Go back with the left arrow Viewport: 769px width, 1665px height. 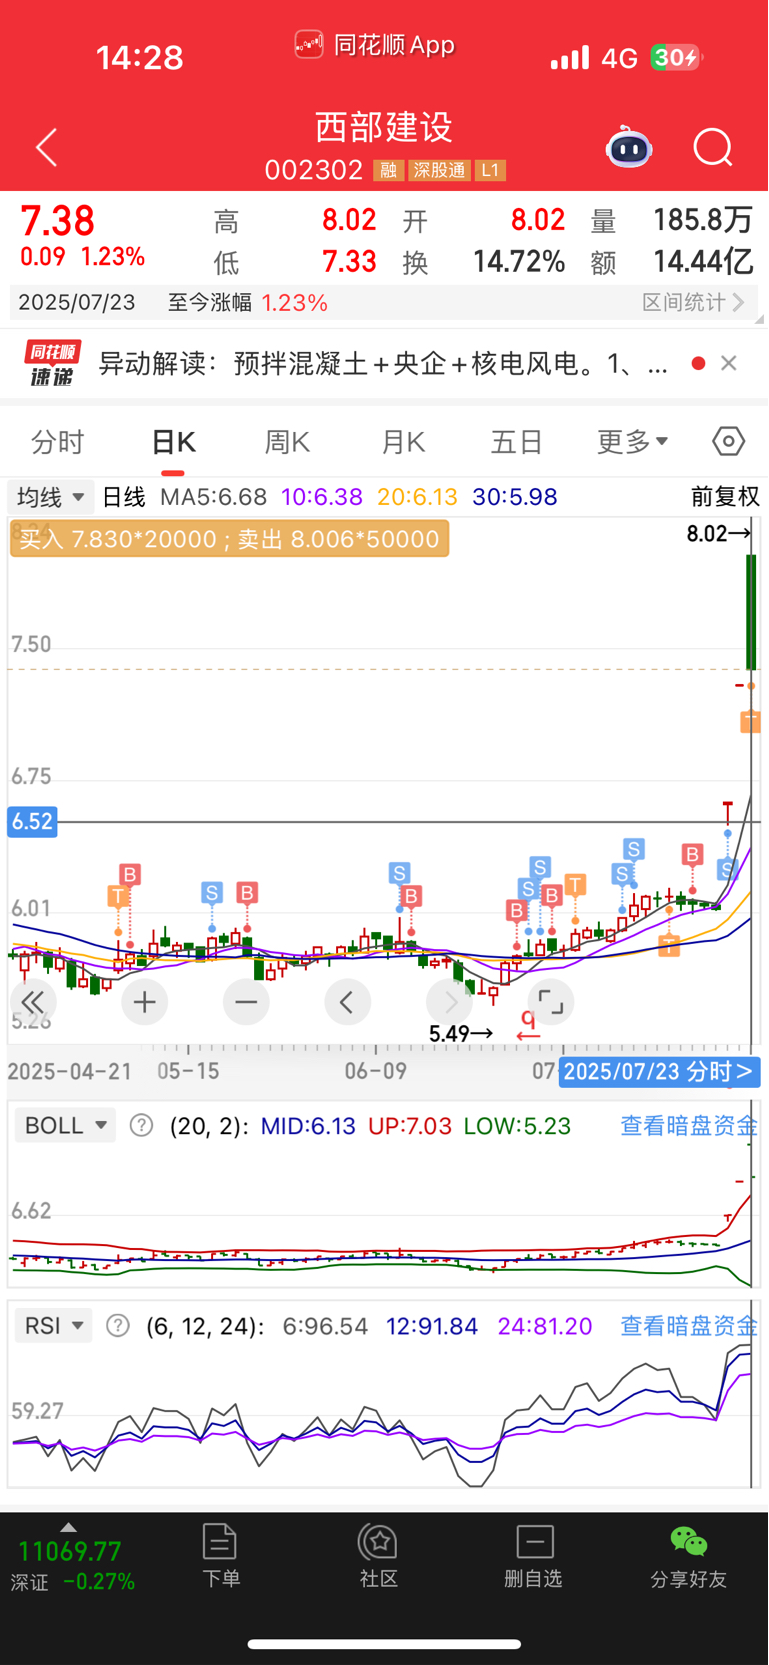pyautogui.click(x=46, y=148)
